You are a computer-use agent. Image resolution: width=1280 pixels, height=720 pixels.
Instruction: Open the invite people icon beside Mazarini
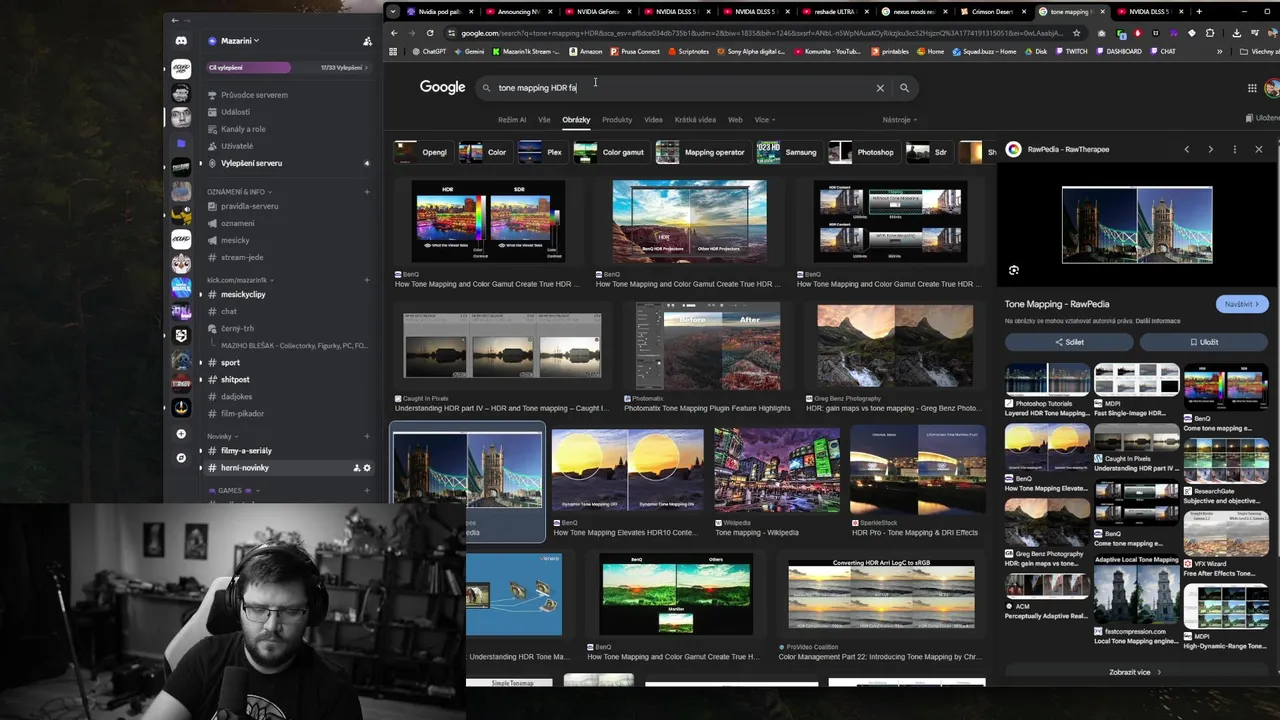(367, 41)
